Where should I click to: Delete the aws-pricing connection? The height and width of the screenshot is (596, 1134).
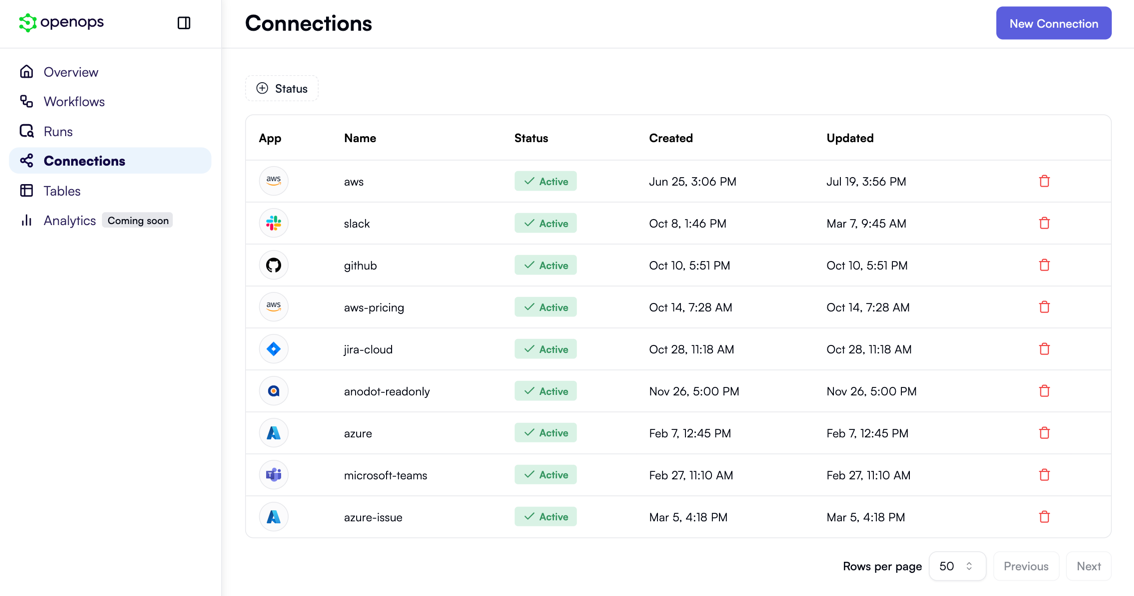(1044, 307)
